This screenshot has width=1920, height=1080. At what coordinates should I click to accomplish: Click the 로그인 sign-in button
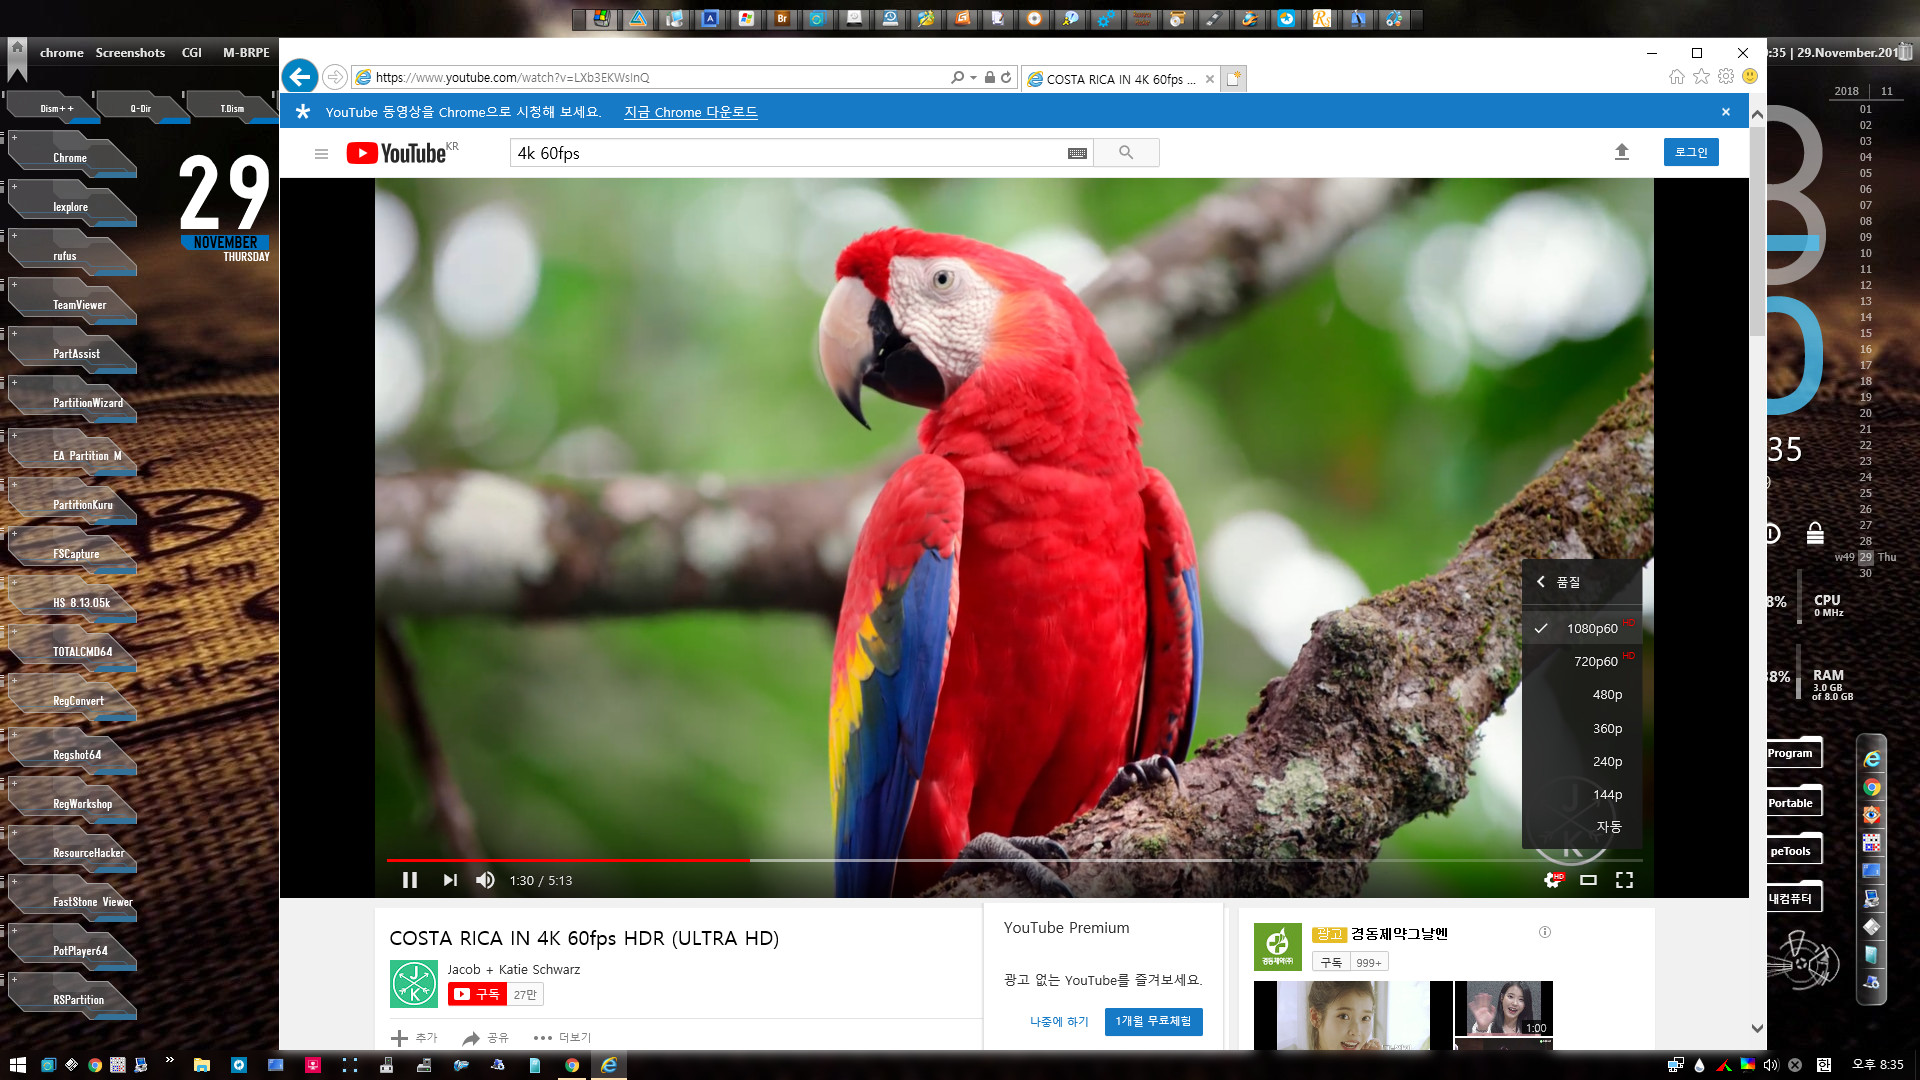1691,152
